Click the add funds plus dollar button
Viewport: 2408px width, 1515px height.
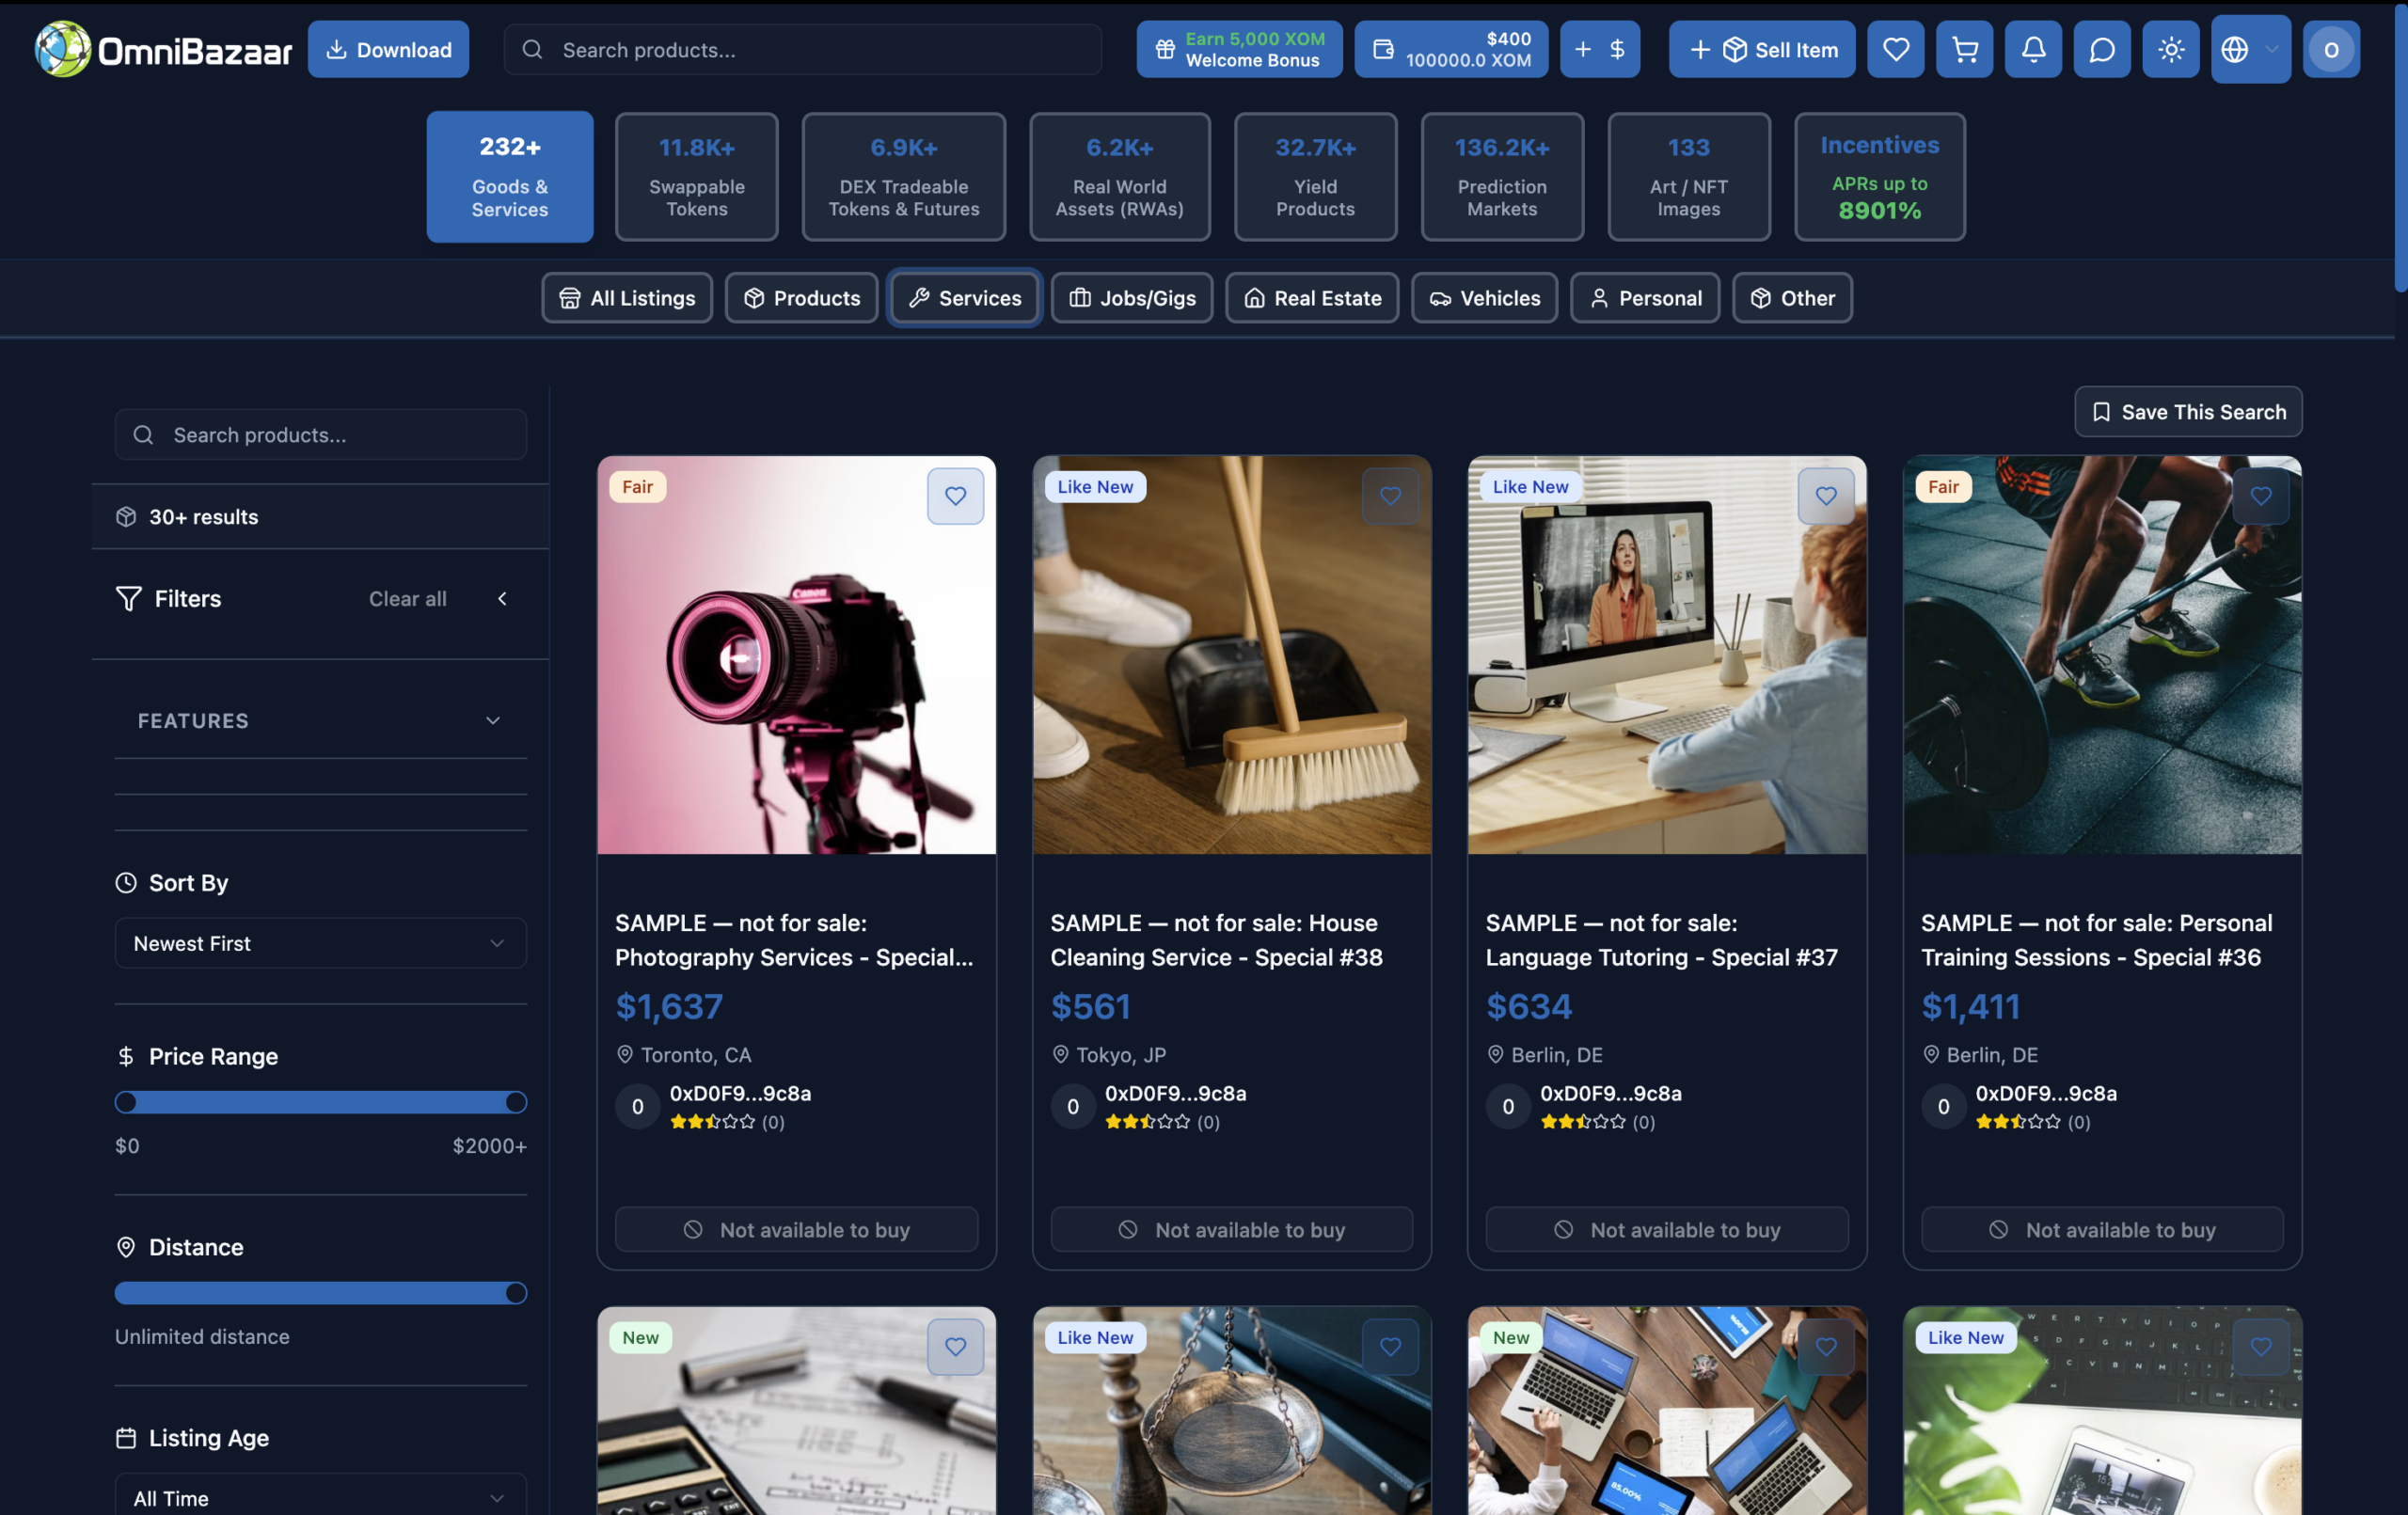1599,49
